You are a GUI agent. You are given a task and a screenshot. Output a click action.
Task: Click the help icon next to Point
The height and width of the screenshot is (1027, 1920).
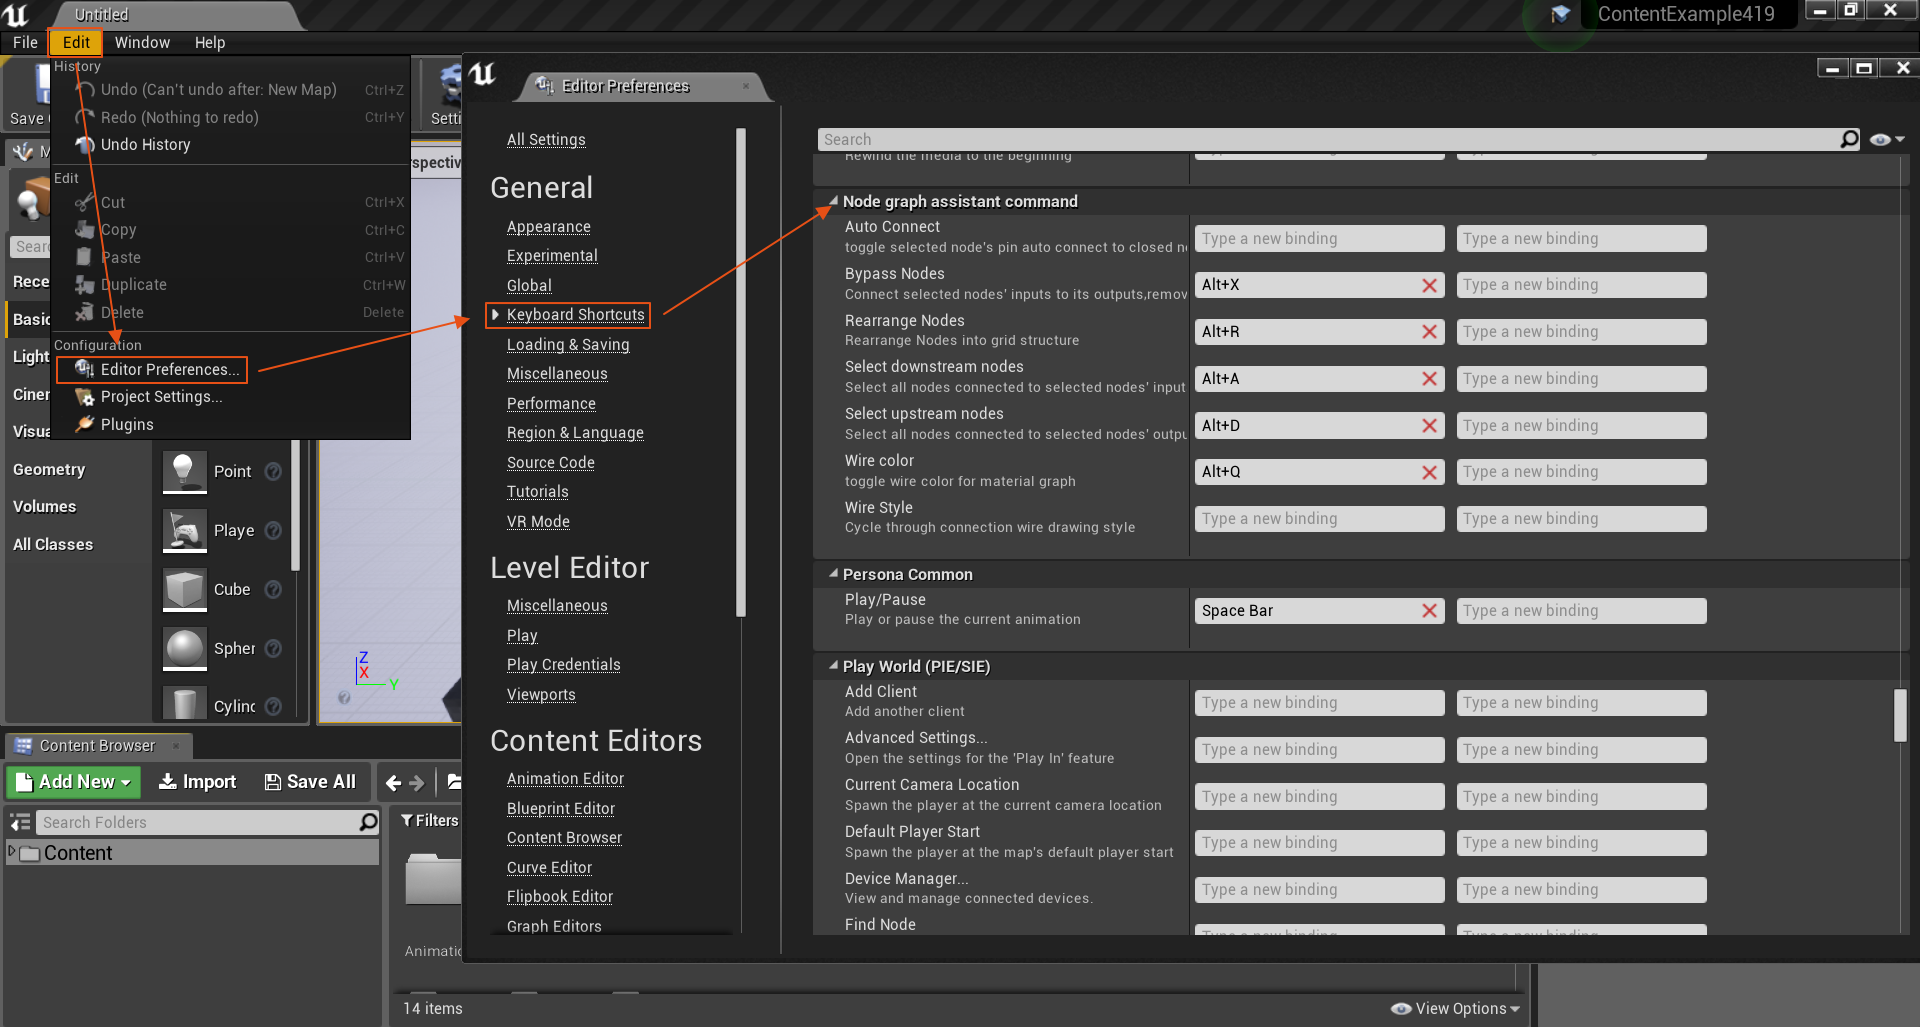273,471
